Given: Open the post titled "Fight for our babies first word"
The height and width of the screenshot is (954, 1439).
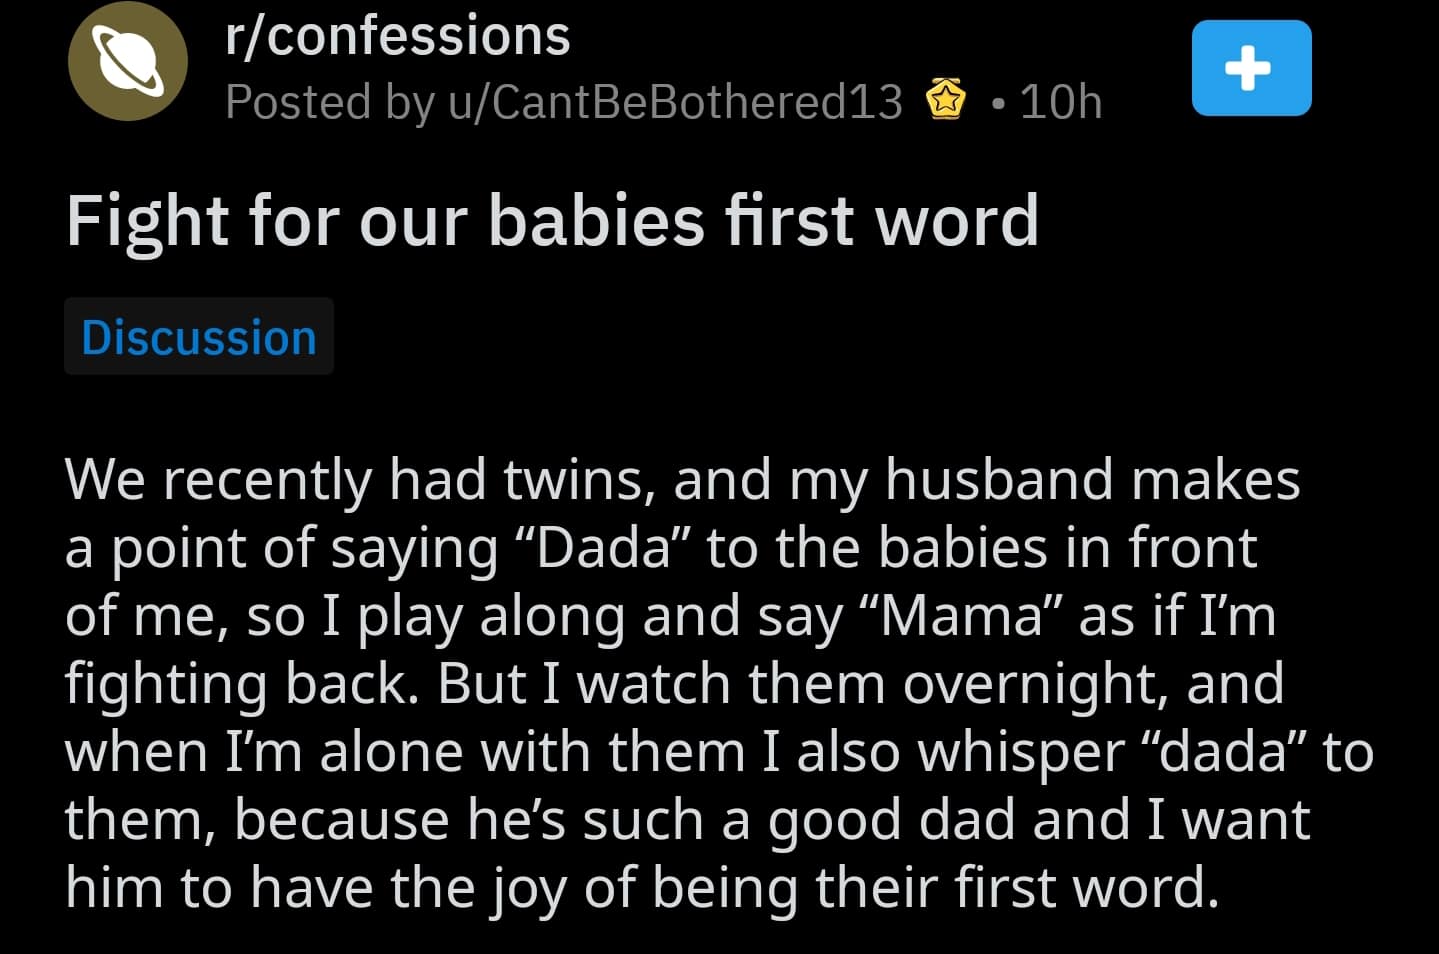Looking at the screenshot, I should tap(552, 221).
